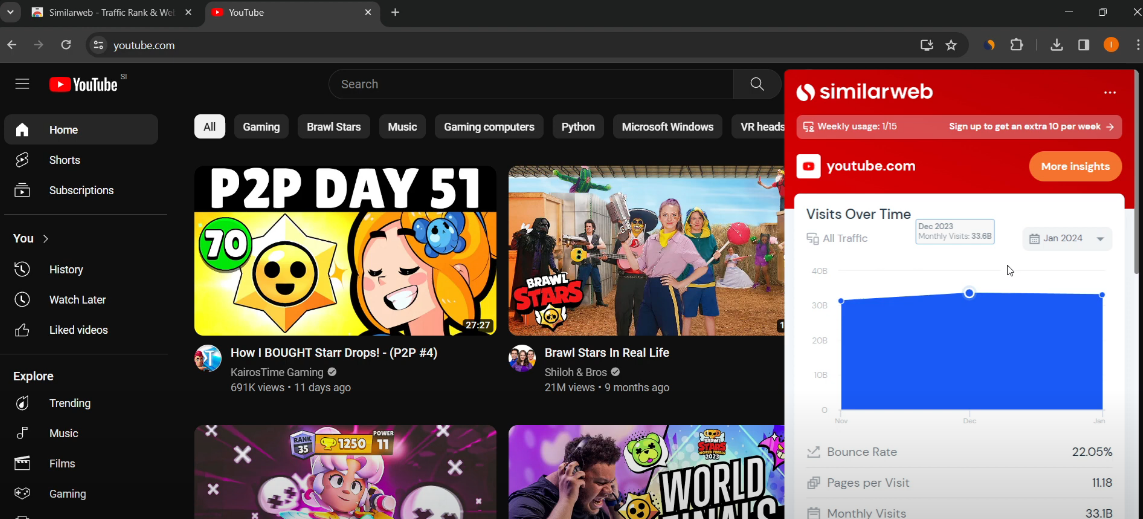1143x519 pixels.
Task: Toggle the browser side panel
Action: point(1083,45)
